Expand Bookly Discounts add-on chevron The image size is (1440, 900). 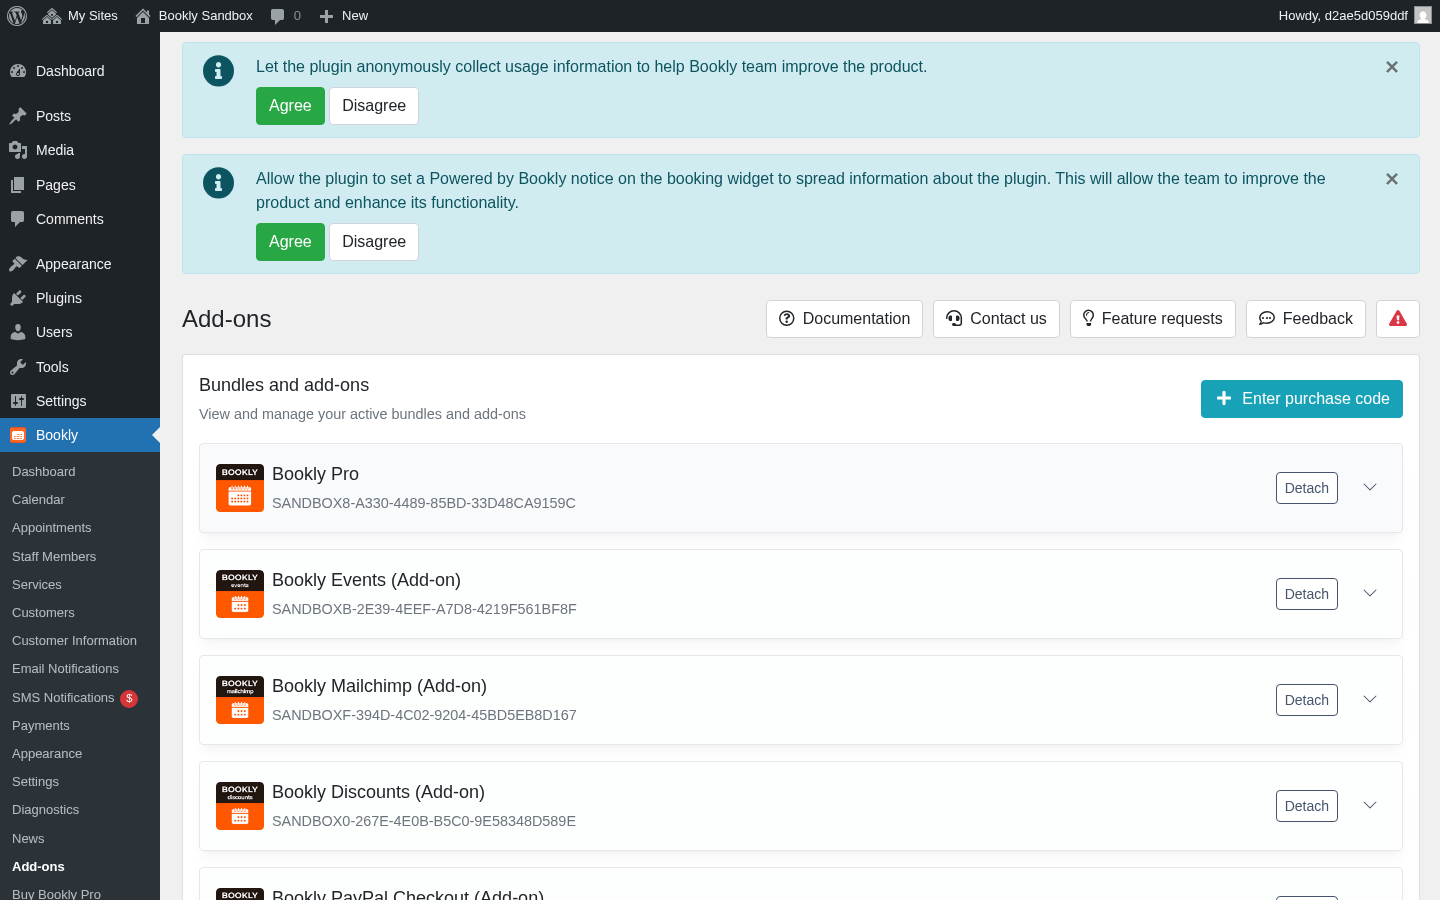[1370, 805]
